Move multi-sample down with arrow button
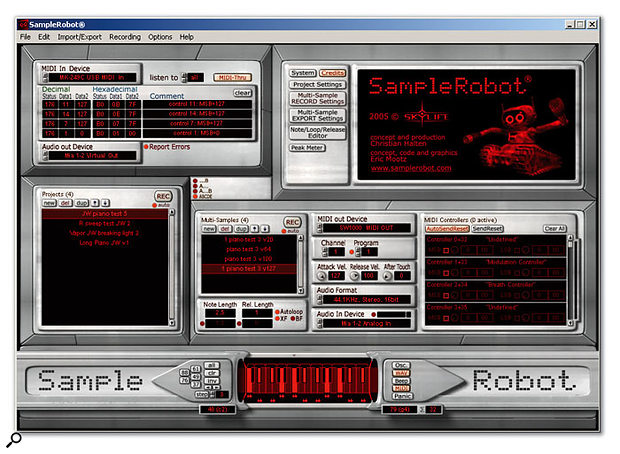 pos(265,229)
